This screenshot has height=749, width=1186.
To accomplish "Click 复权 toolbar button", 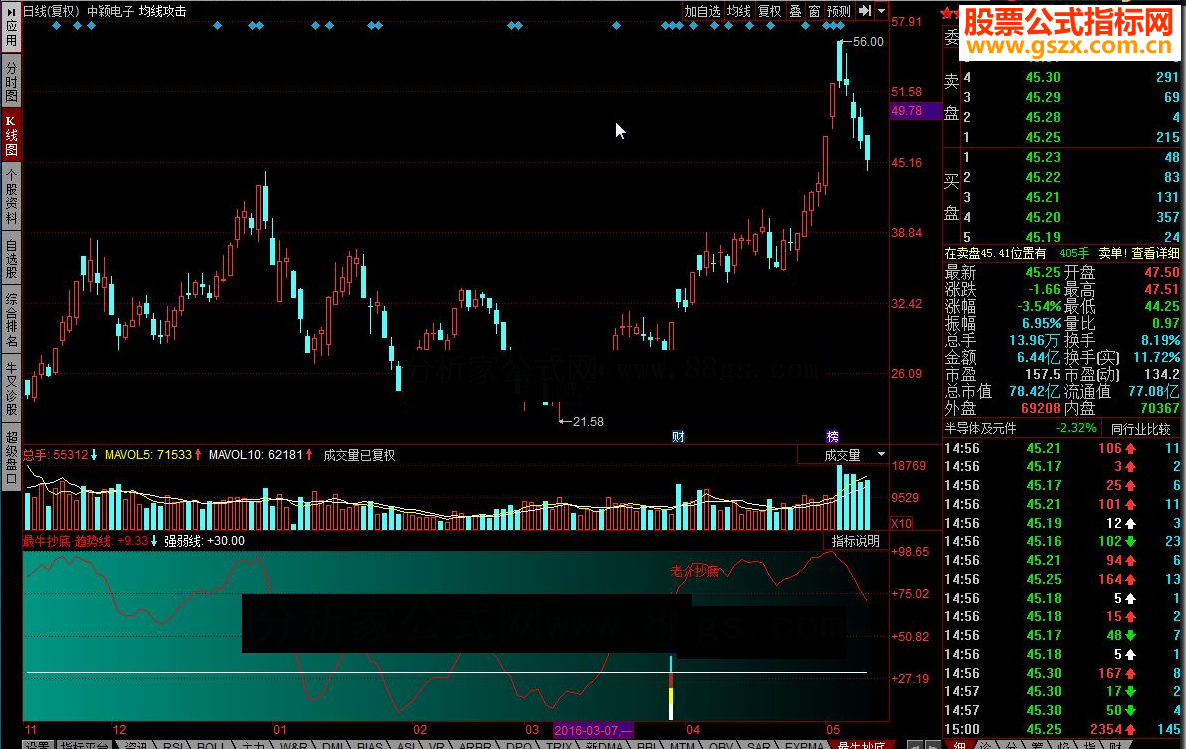I will click(769, 11).
